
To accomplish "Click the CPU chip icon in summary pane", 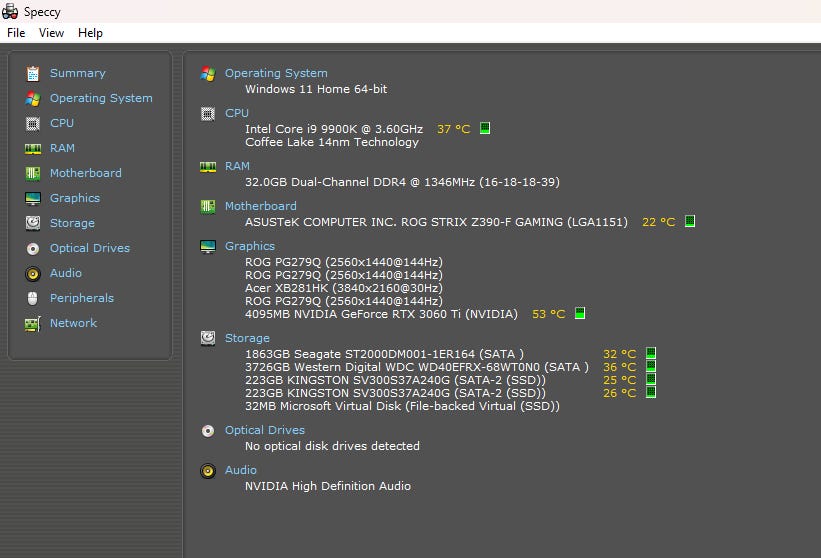I will tap(208, 114).
